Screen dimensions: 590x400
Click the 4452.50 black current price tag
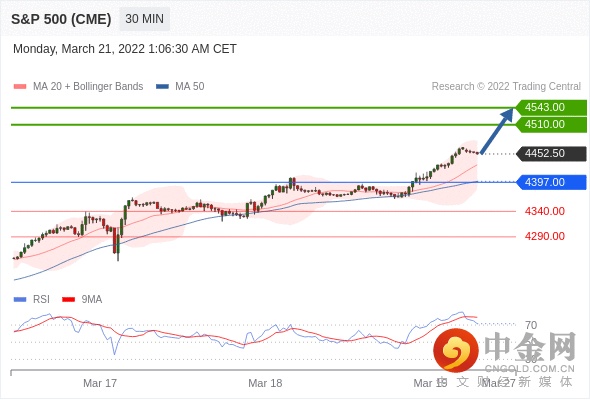pos(551,154)
